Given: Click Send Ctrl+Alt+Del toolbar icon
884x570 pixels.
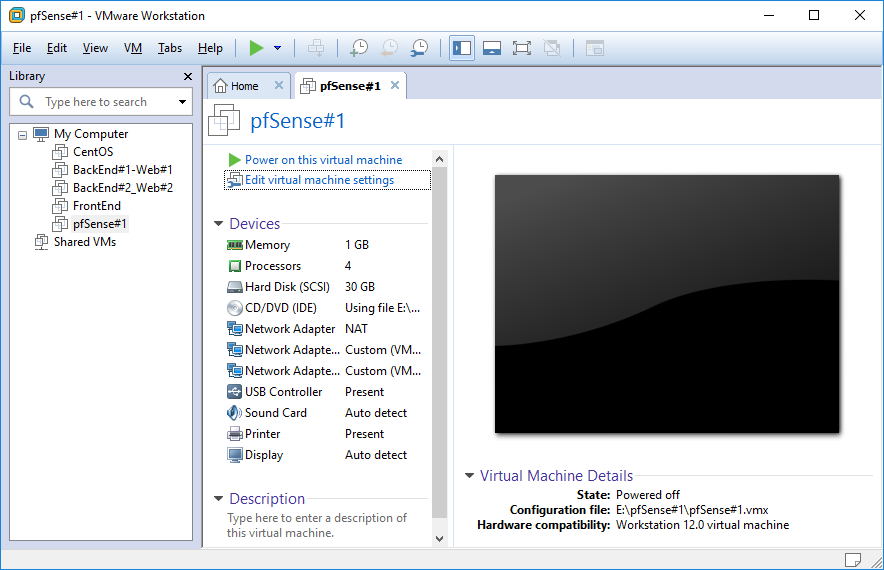Looking at the screenshot, I should [x=316, y=48].
